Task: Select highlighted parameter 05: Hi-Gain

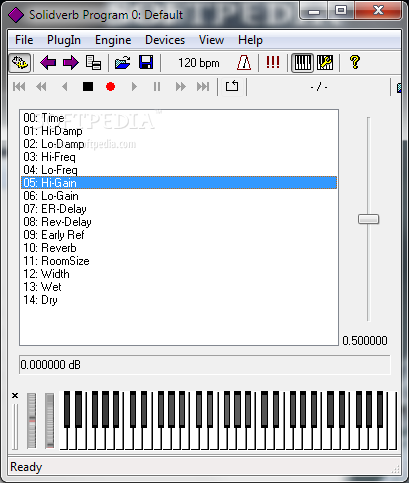Action: click(x=179, y=183)
